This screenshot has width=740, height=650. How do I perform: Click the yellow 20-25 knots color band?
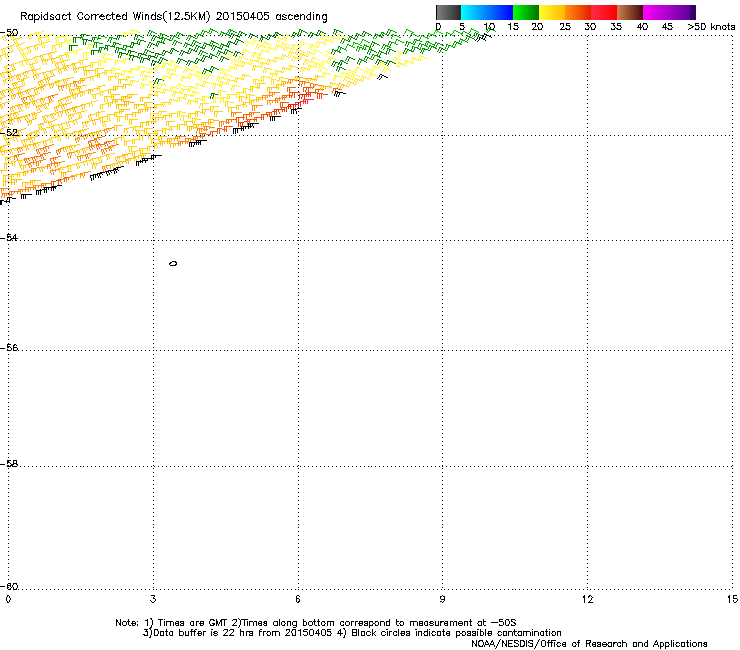click(552, 12)
